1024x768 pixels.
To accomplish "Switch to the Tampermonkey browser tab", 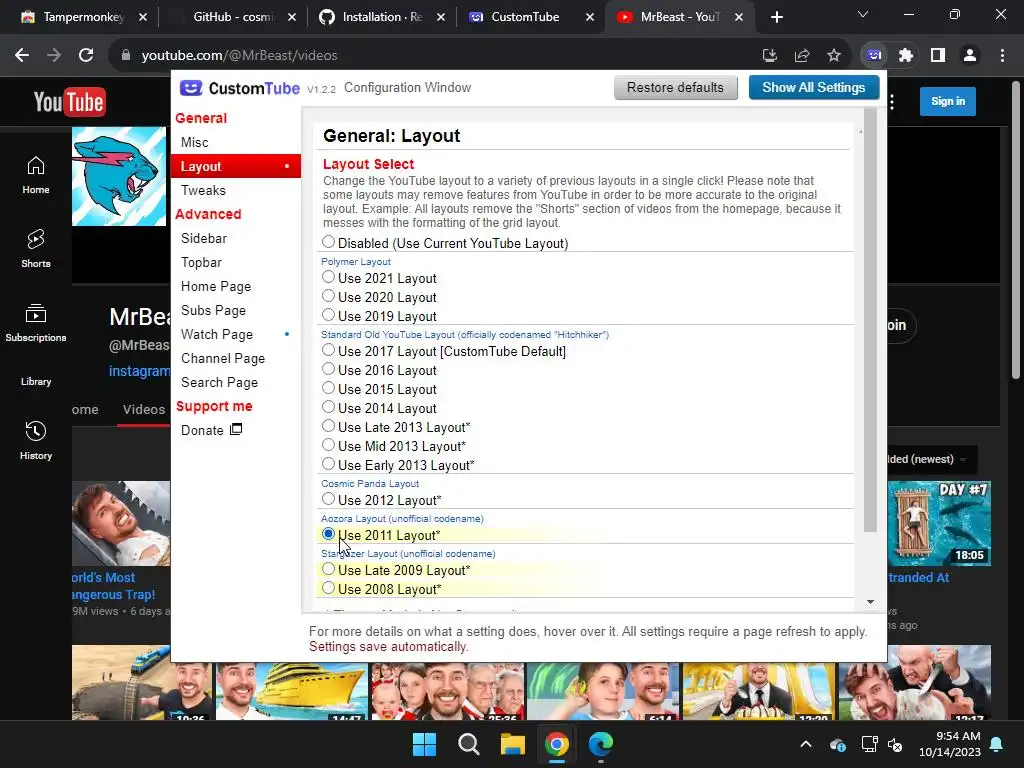I will click(x=83, y=17).
